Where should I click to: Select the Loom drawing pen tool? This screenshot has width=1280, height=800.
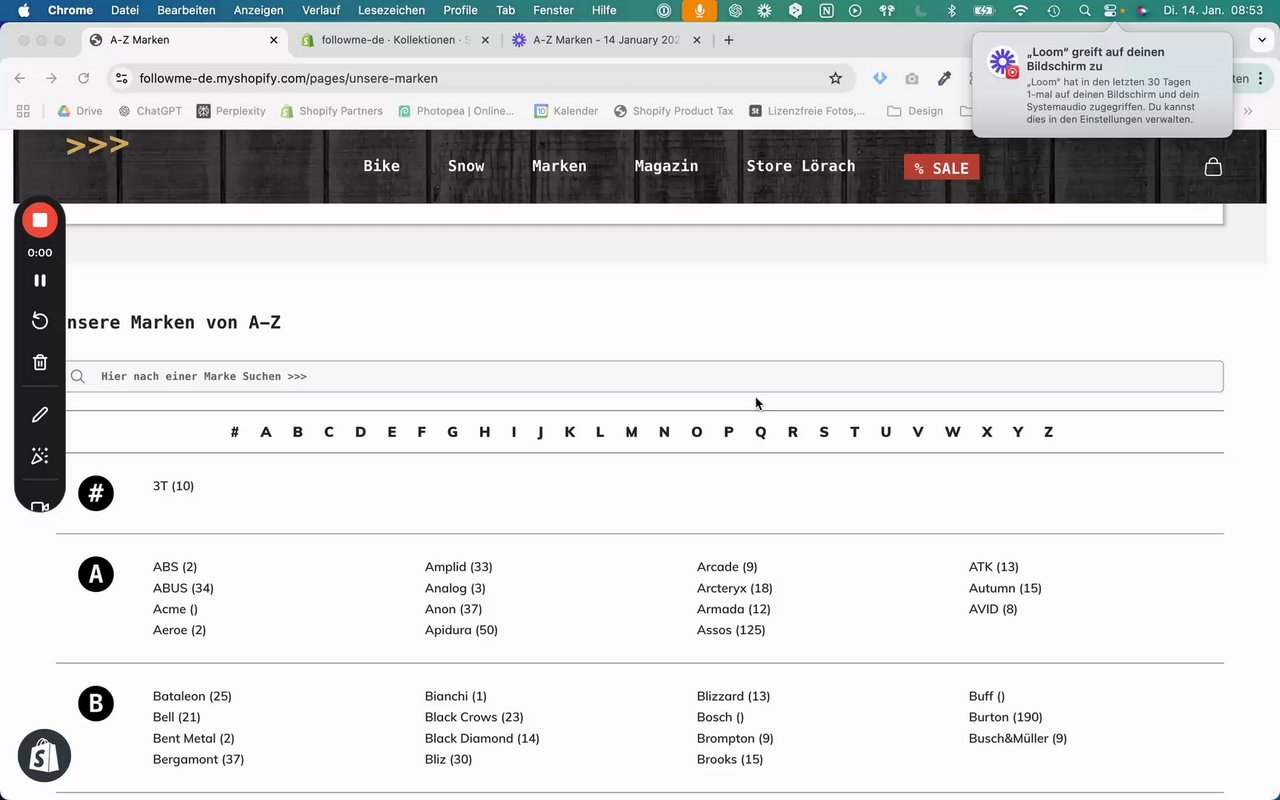(x=40, y=414)
